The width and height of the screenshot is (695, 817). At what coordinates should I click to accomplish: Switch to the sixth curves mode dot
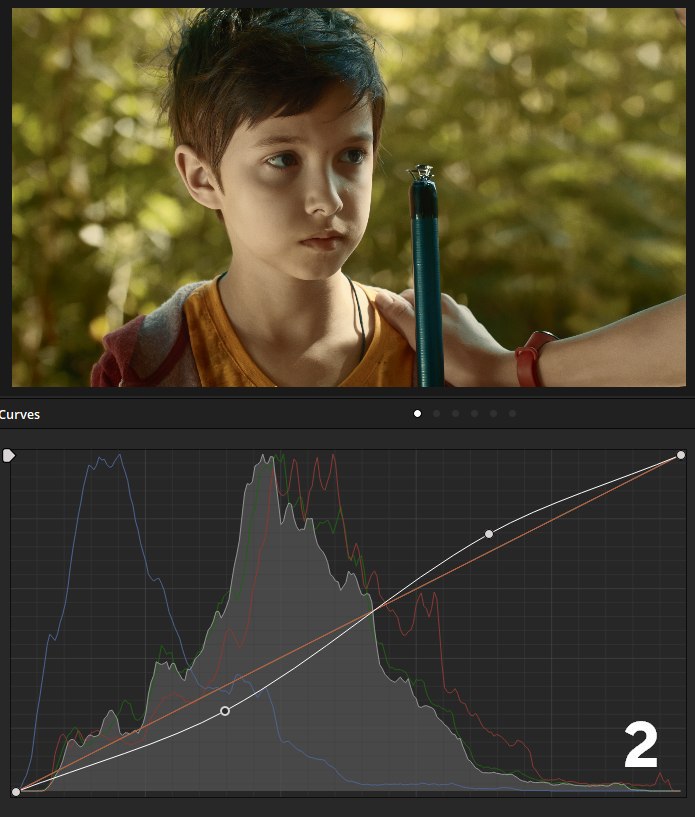(x=513, y=413)
